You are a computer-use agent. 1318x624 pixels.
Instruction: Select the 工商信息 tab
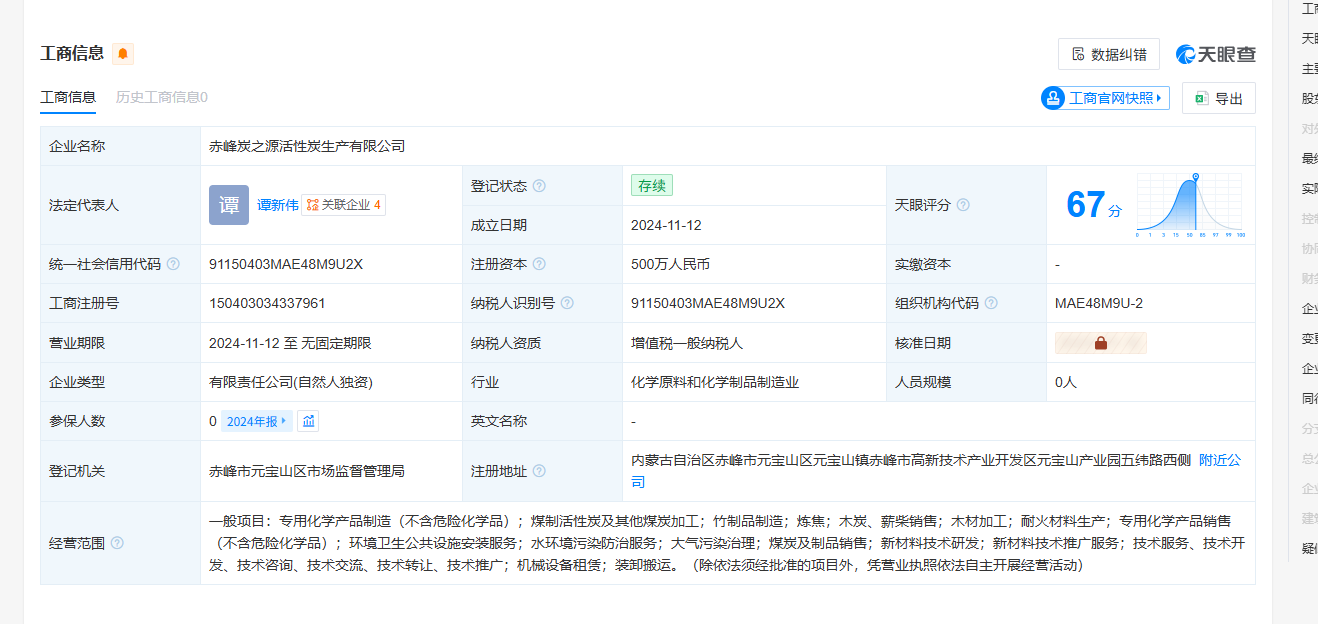pyautogui.click(x=68, y=97)
